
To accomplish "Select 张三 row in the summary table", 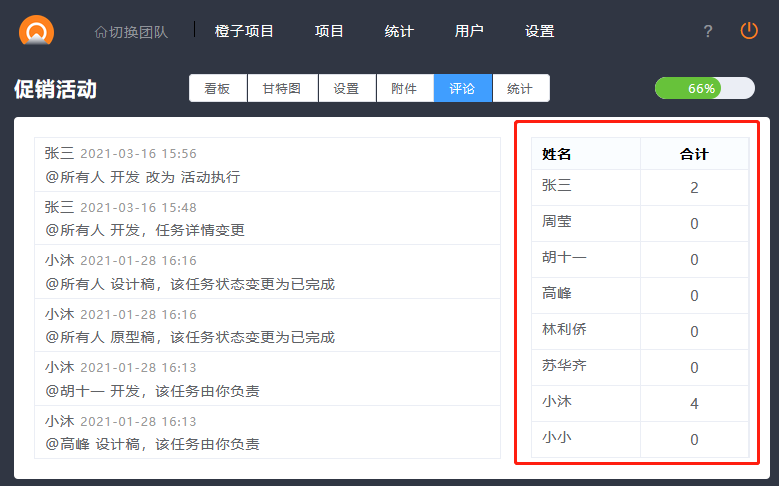I will pyautogui.click(x=640, y=187).
